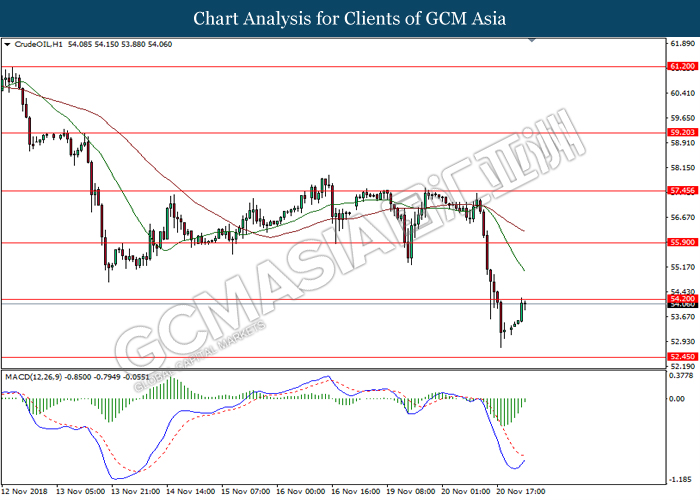This screenshot has height=500, width=700.
Task: Click the 61.890 price axis value
Action: 683,43
